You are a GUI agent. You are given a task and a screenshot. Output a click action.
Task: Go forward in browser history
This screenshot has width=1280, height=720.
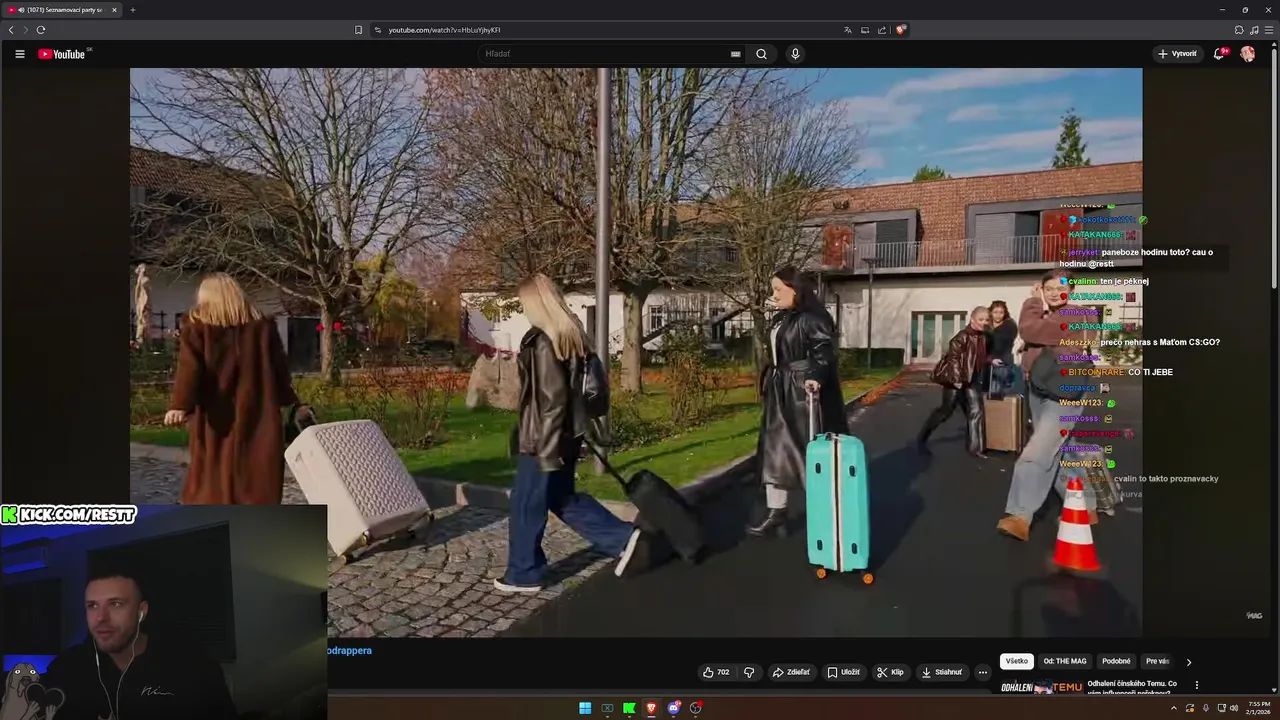[25, 30]
